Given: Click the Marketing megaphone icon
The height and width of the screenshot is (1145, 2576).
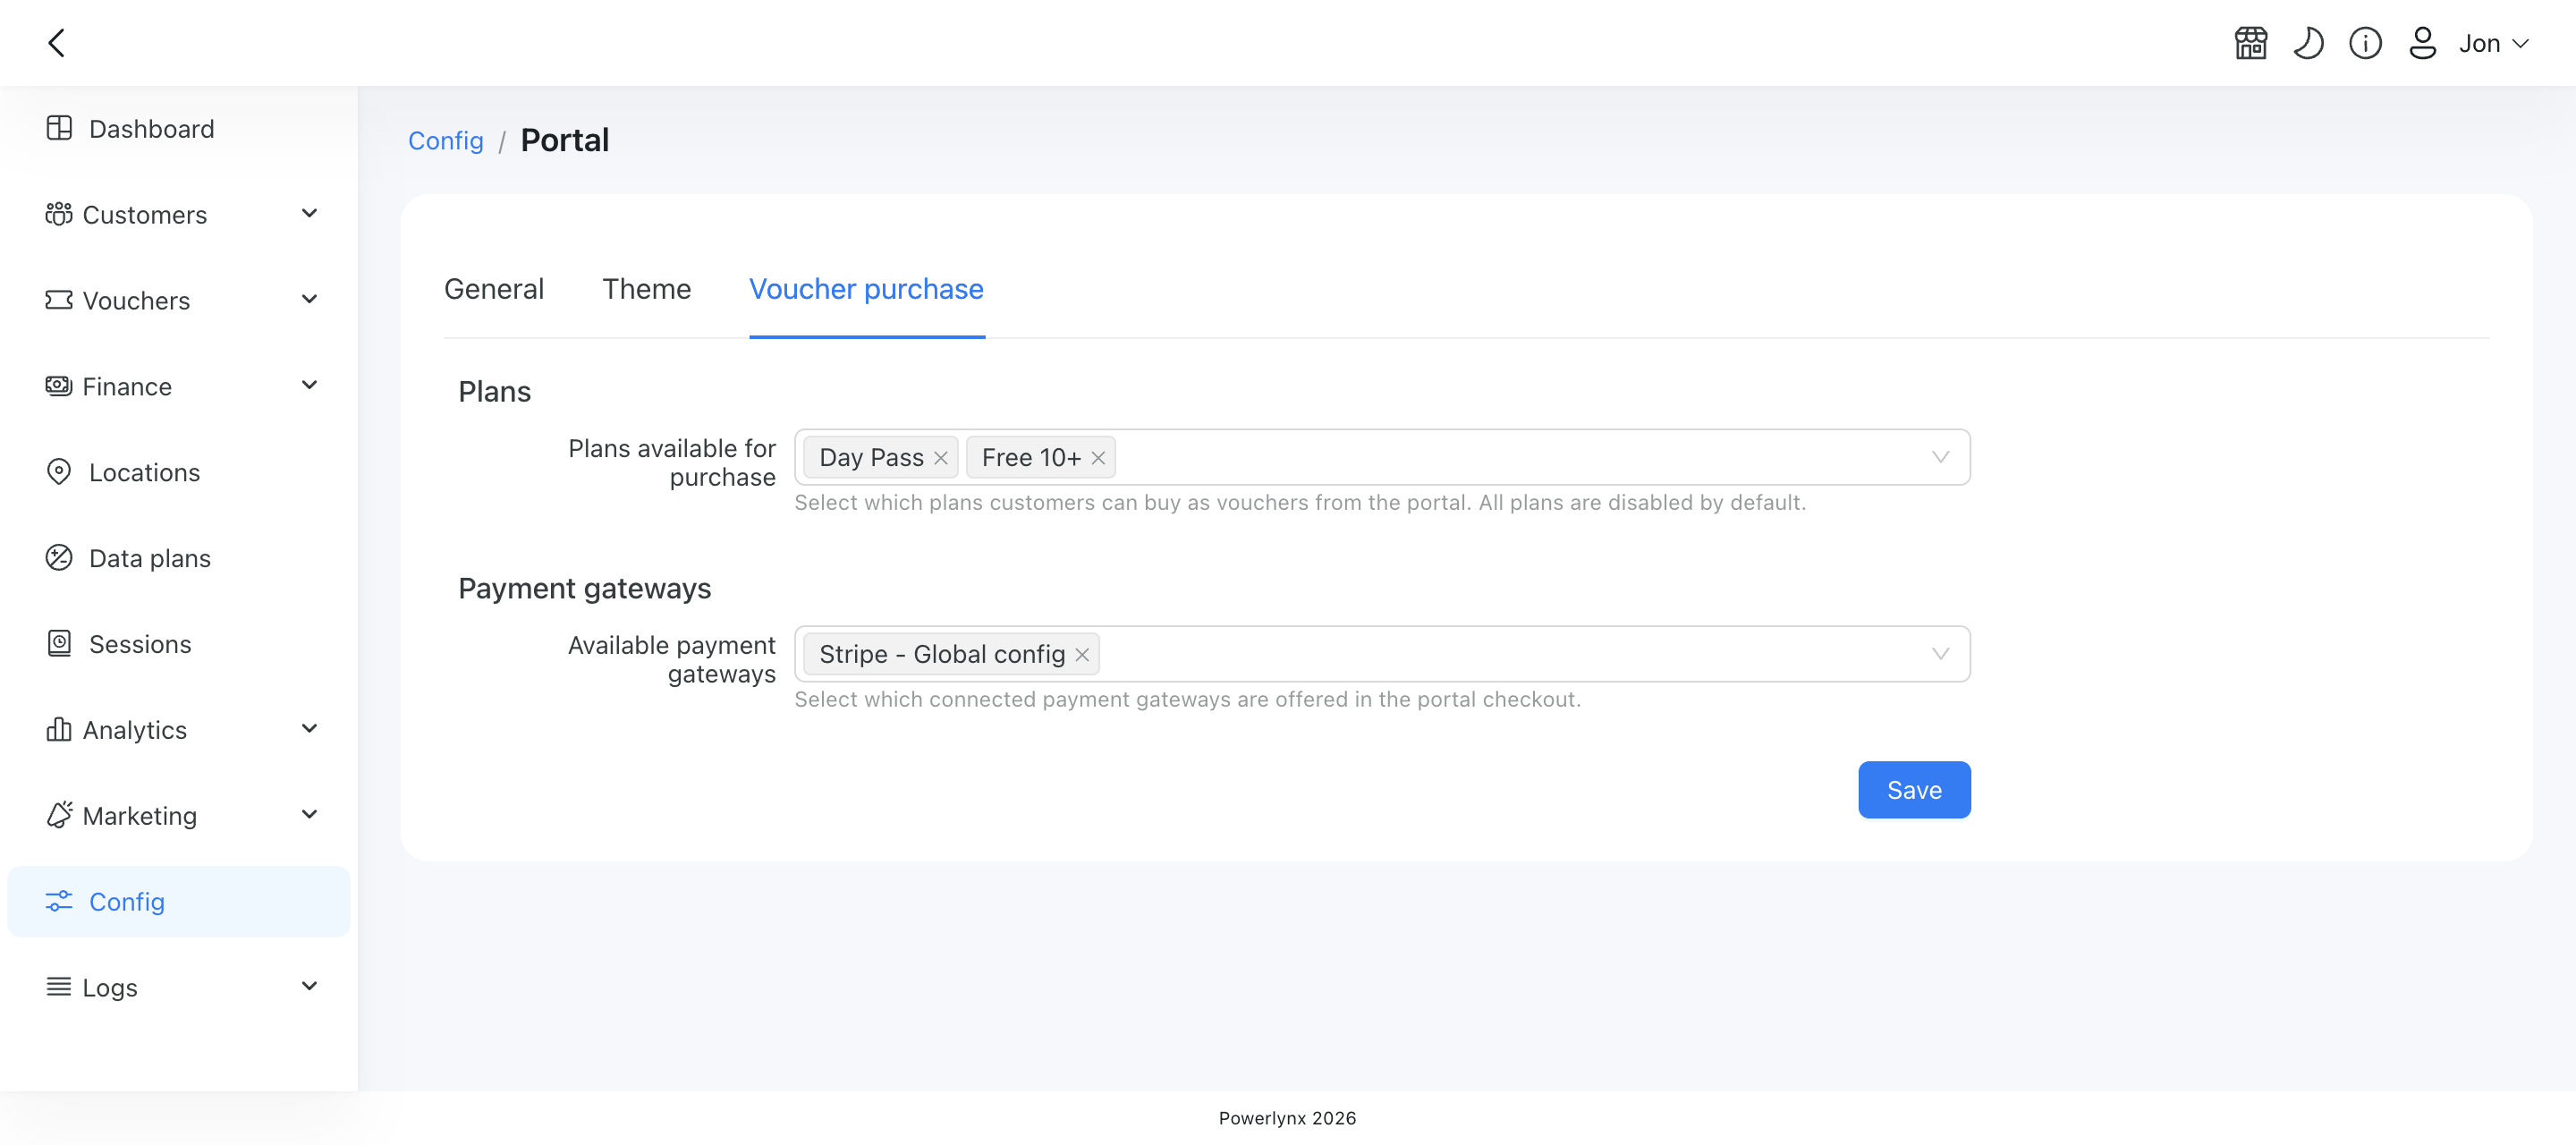Looking at the screenshot, I should pos(59,815).
